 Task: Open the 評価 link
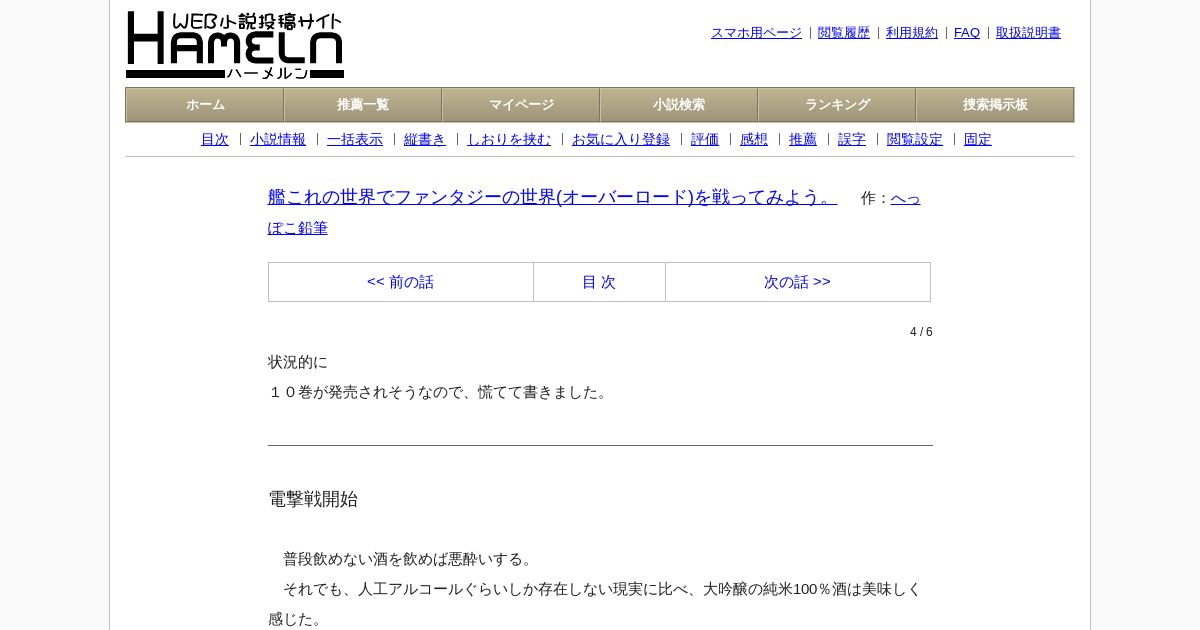point(705,140)
